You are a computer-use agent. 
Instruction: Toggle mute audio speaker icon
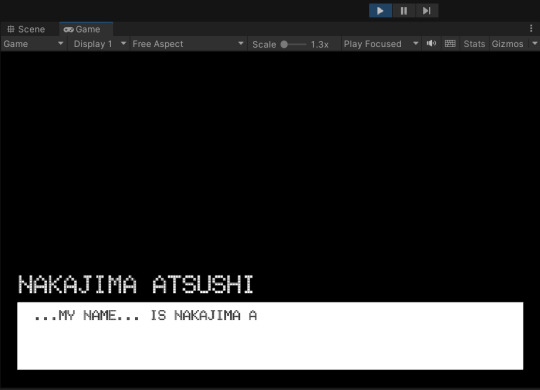[432, 43]
